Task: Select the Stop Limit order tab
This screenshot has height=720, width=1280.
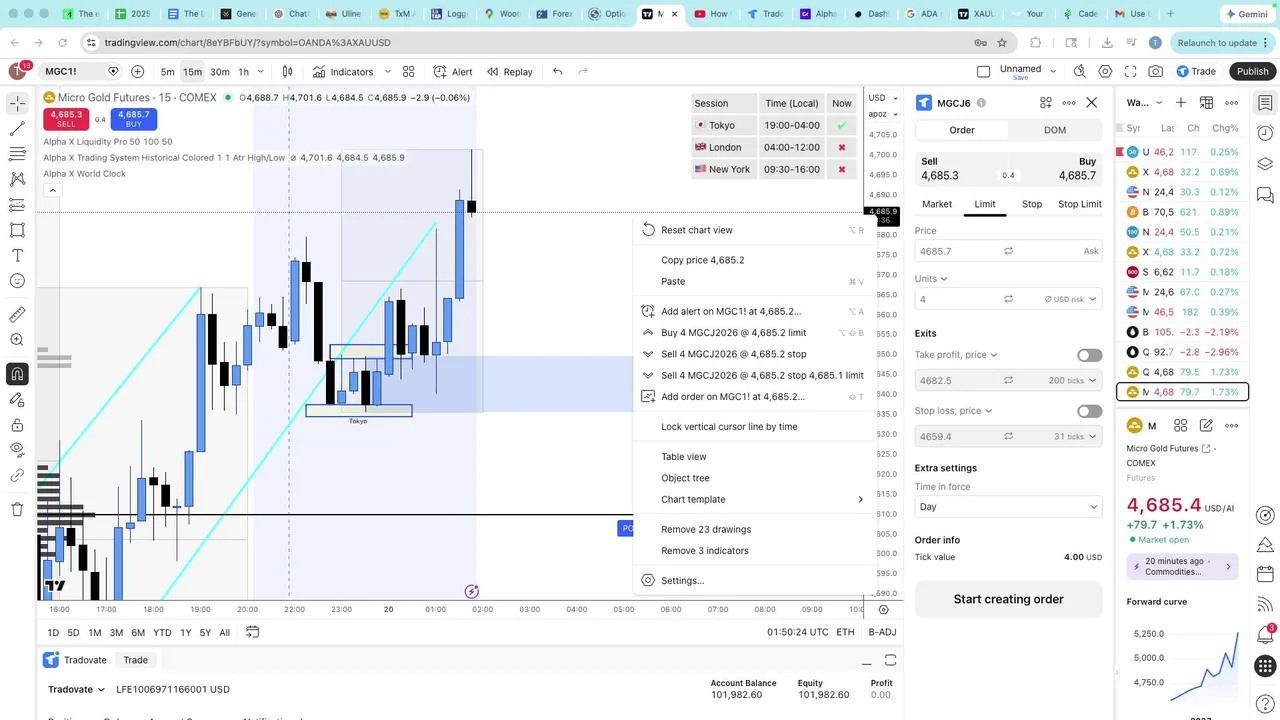Action: [1079, 204]
